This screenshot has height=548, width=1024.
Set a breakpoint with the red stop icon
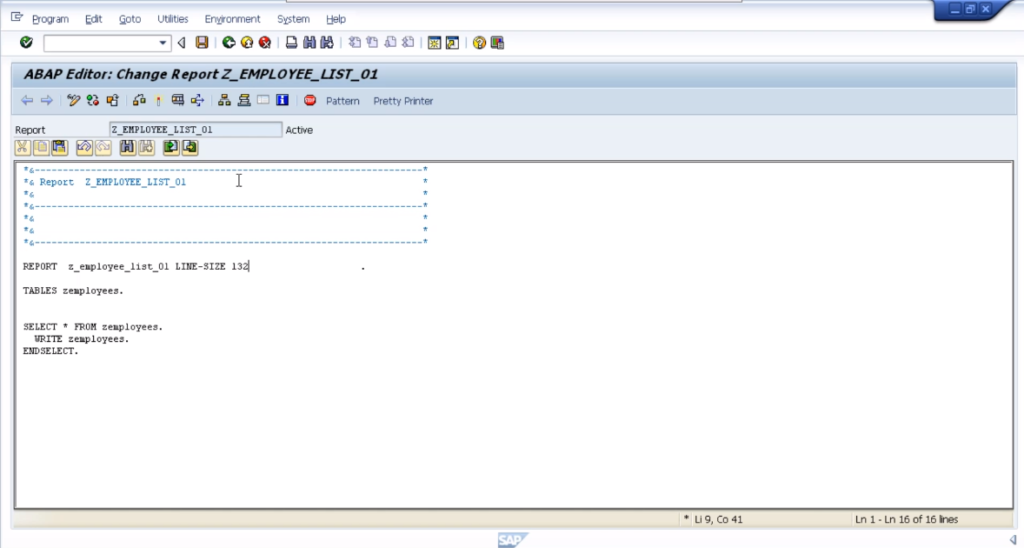point(310,101)
